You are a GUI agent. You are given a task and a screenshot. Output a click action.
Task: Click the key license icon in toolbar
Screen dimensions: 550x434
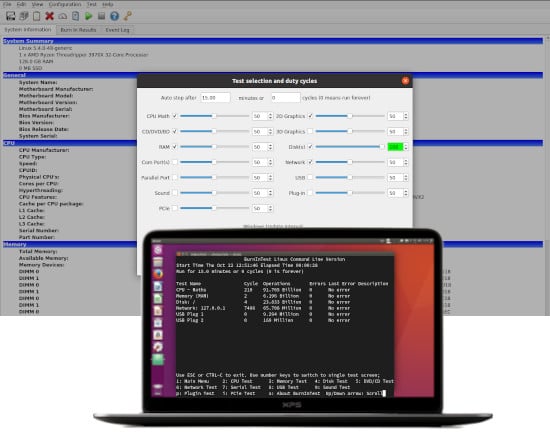(x=128, y=16)
